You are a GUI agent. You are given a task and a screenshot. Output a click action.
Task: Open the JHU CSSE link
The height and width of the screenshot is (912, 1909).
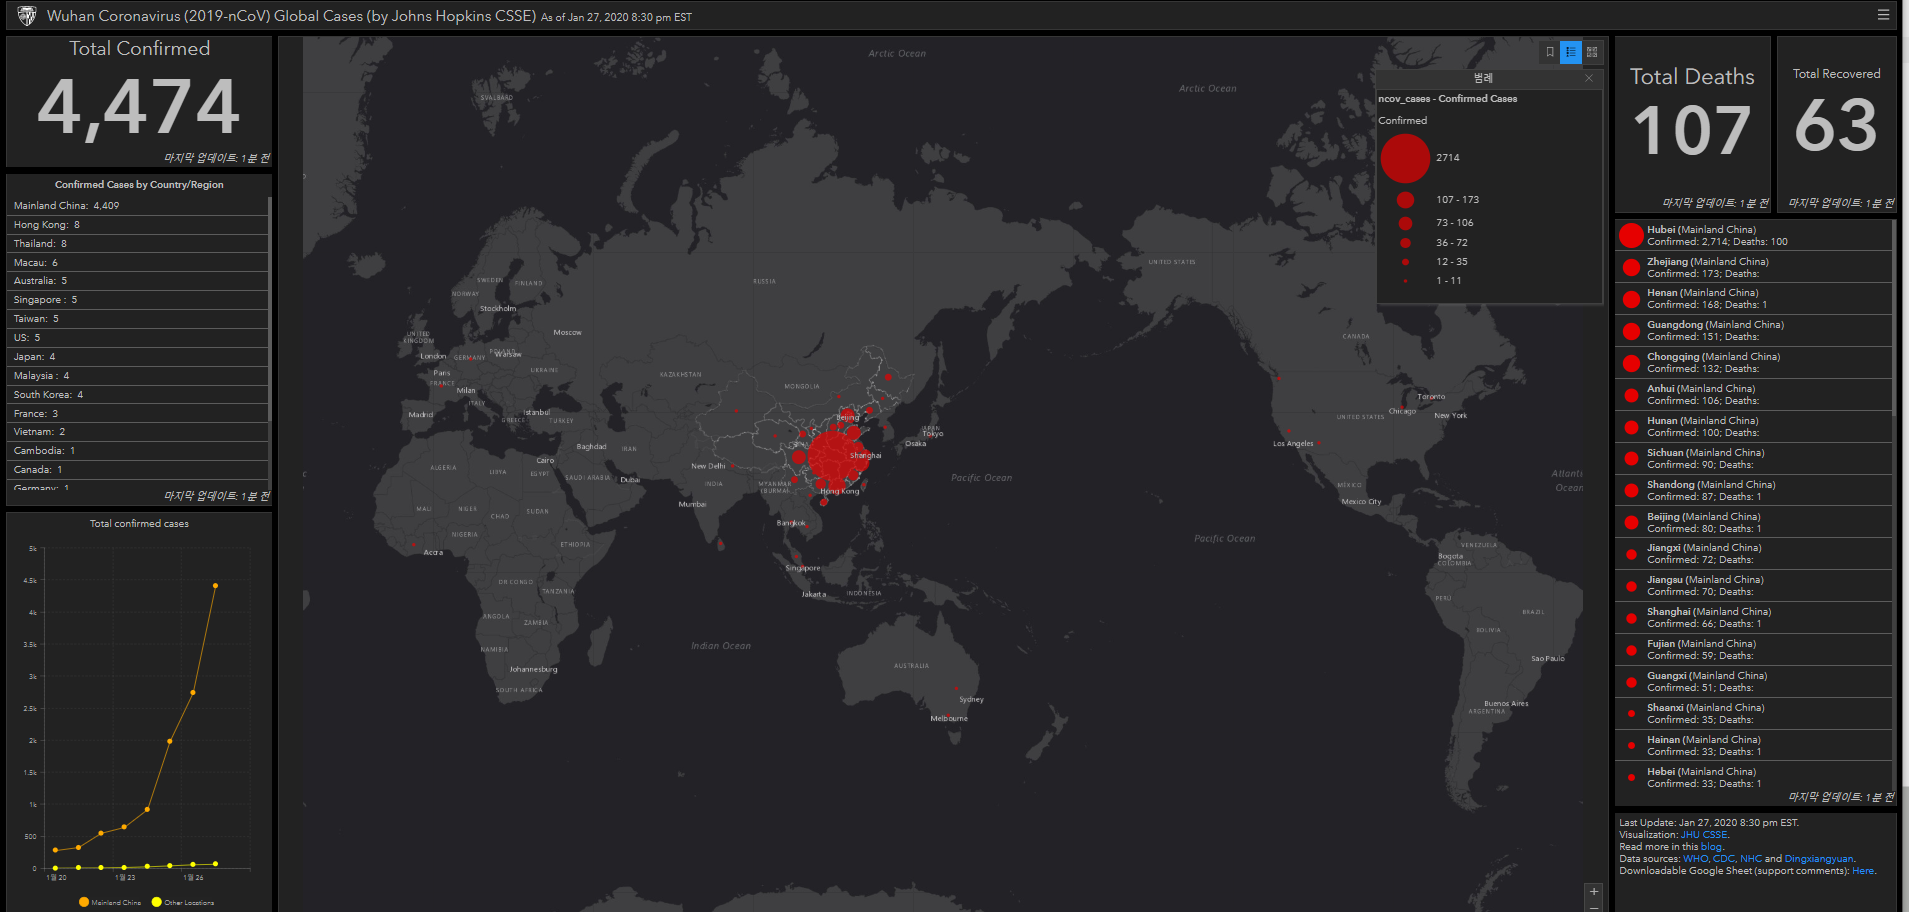[1704, 835]
